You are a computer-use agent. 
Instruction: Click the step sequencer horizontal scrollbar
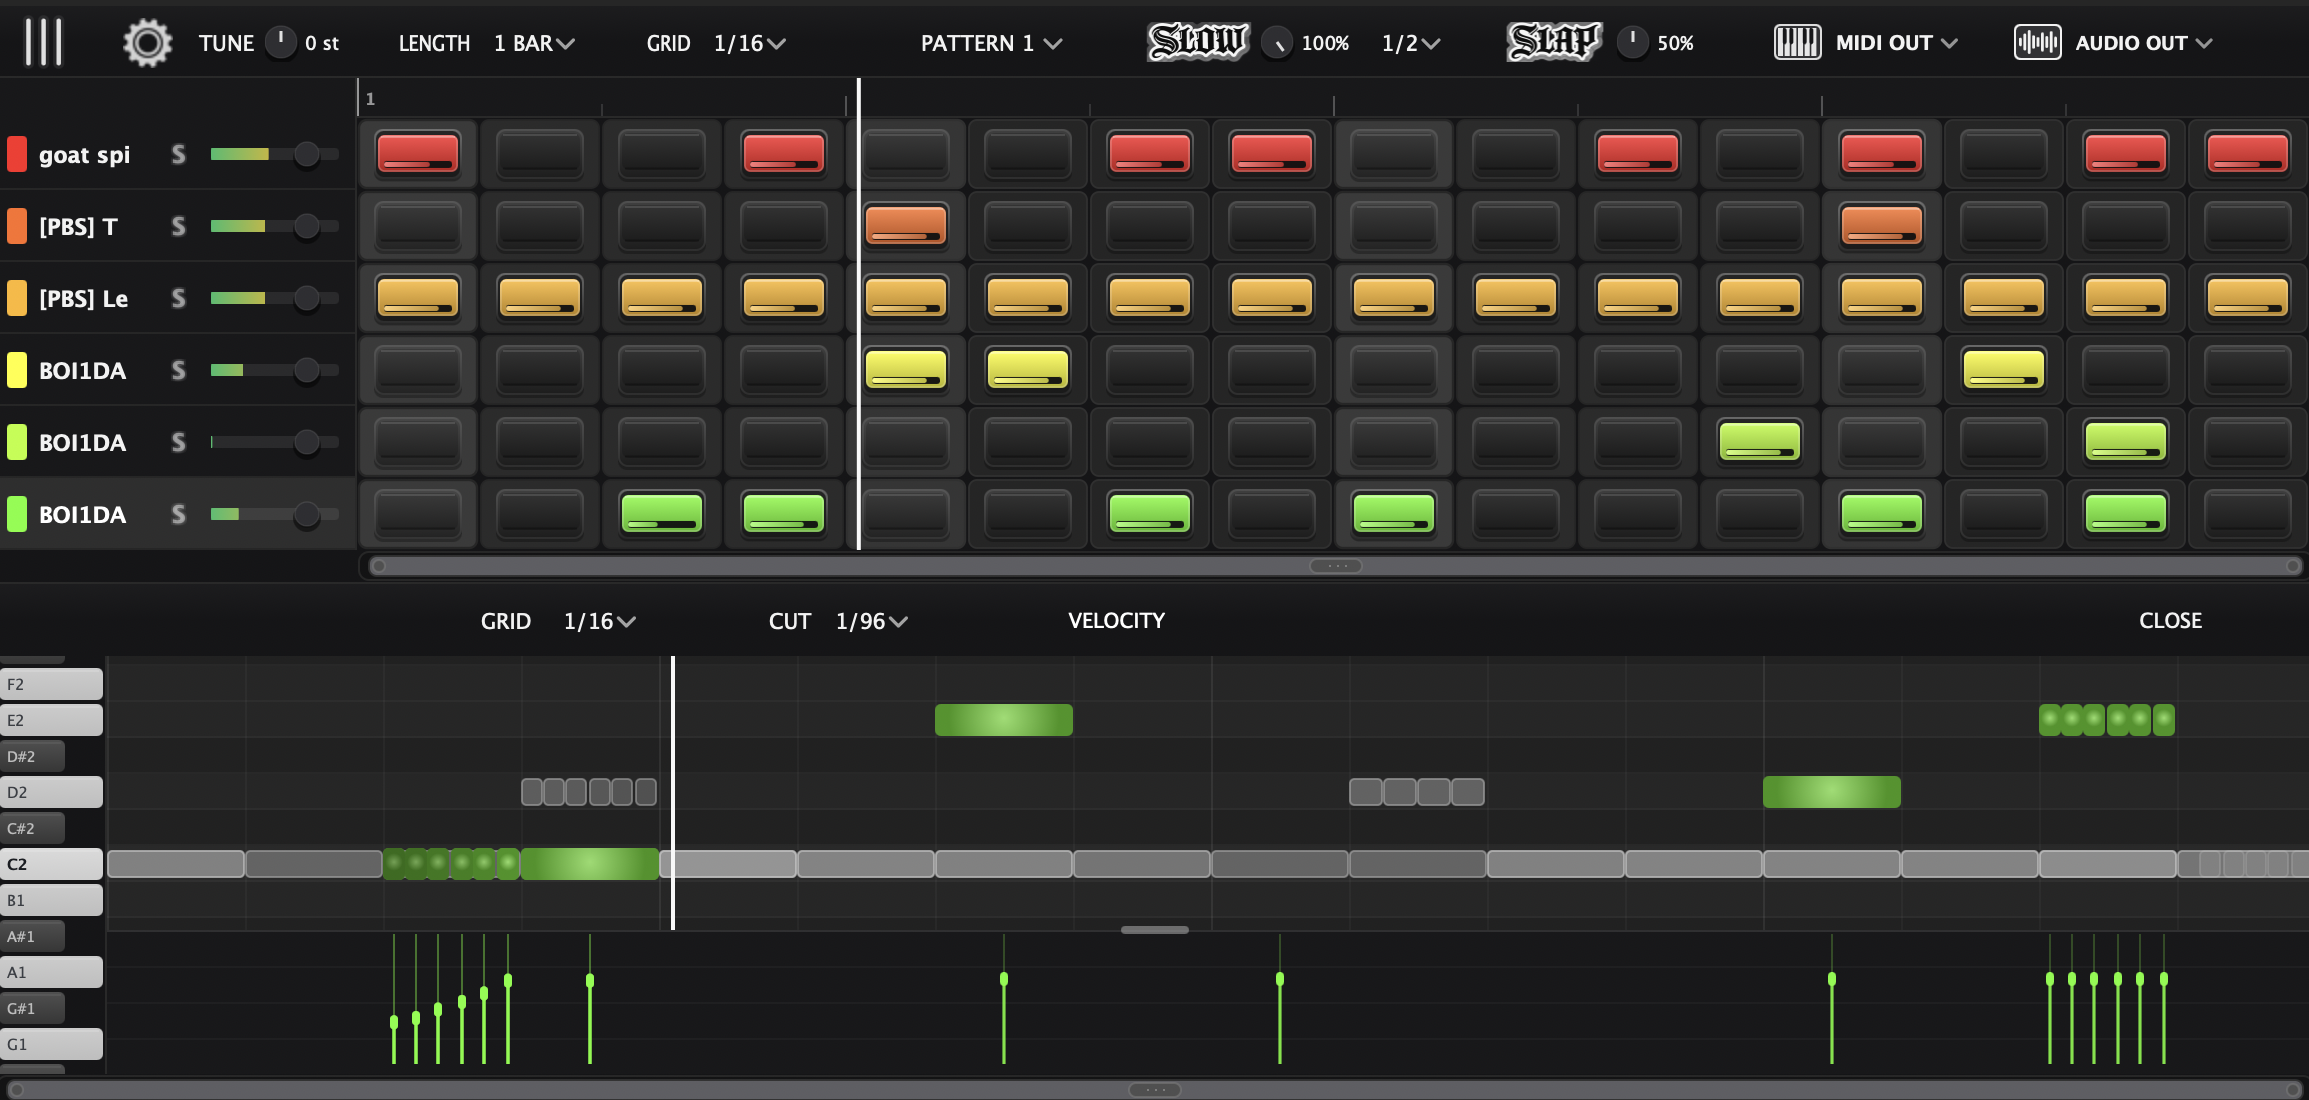(1335, 566)
